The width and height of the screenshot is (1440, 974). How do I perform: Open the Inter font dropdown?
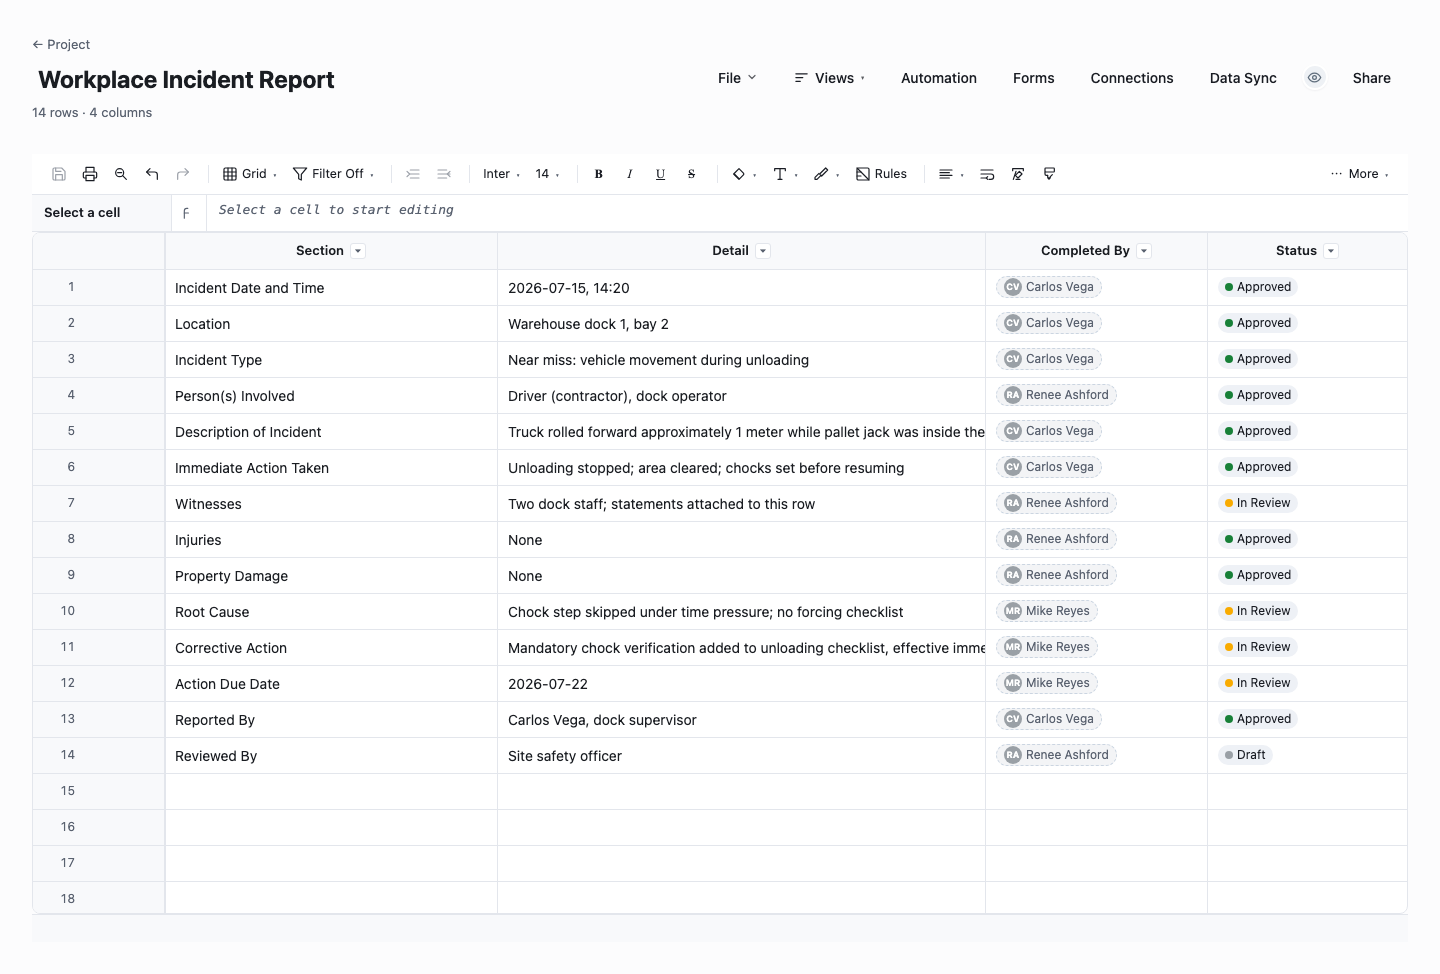[x=502, y=174]
